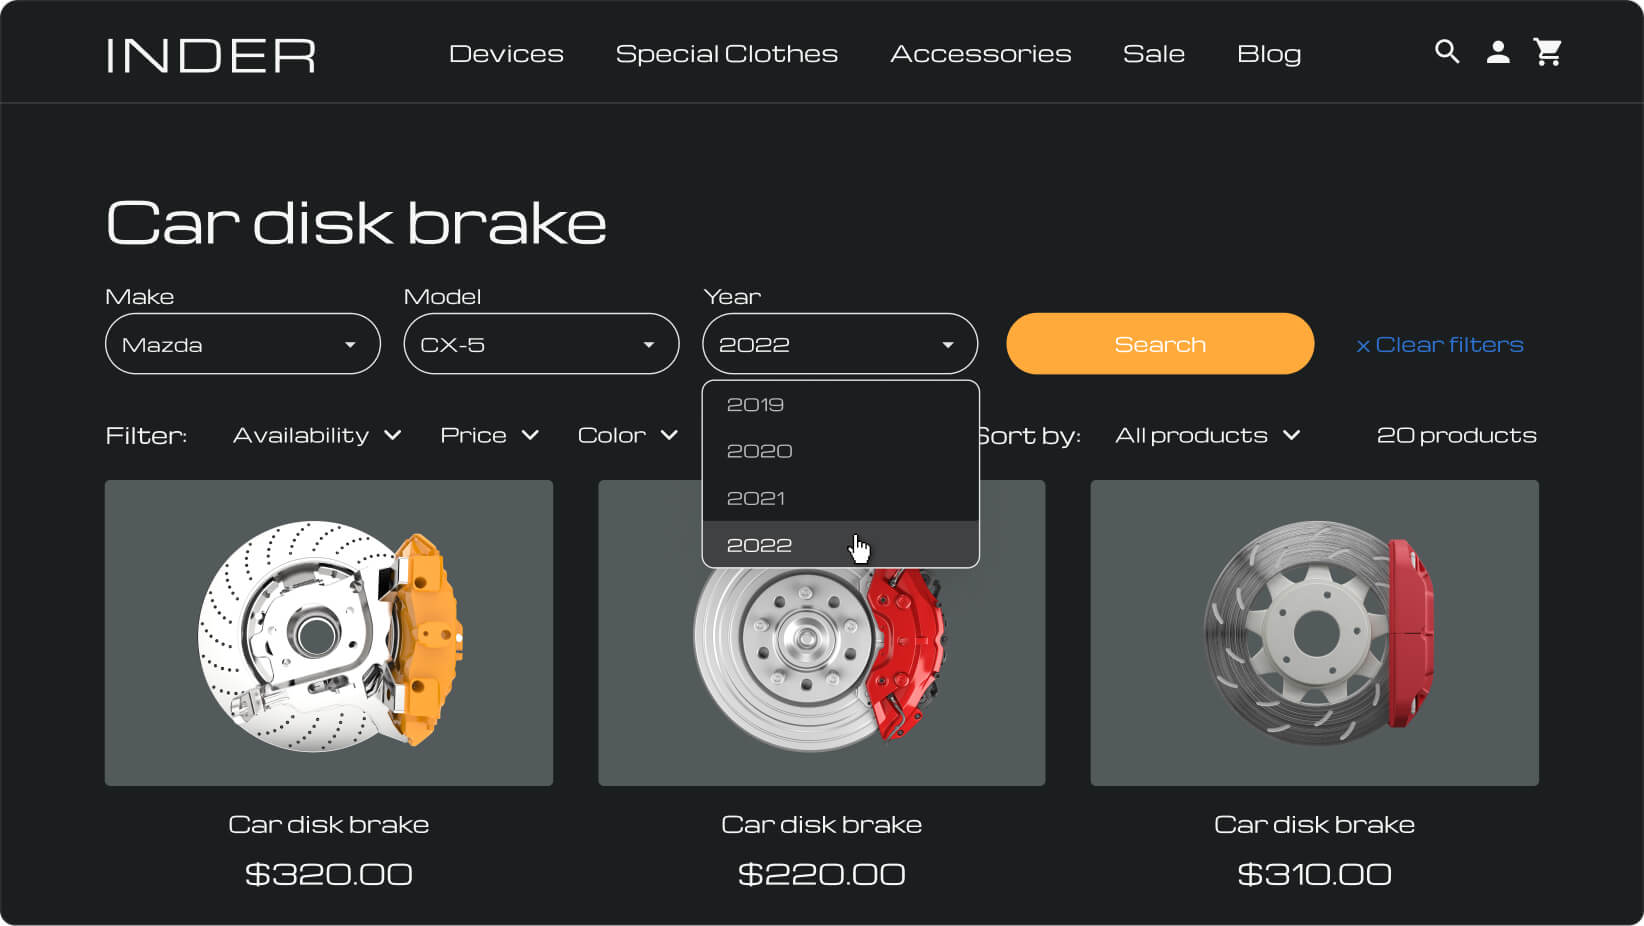Open the Accessories menu item
This screenshot has width=1644, height=926.
[x=980, y=54]
